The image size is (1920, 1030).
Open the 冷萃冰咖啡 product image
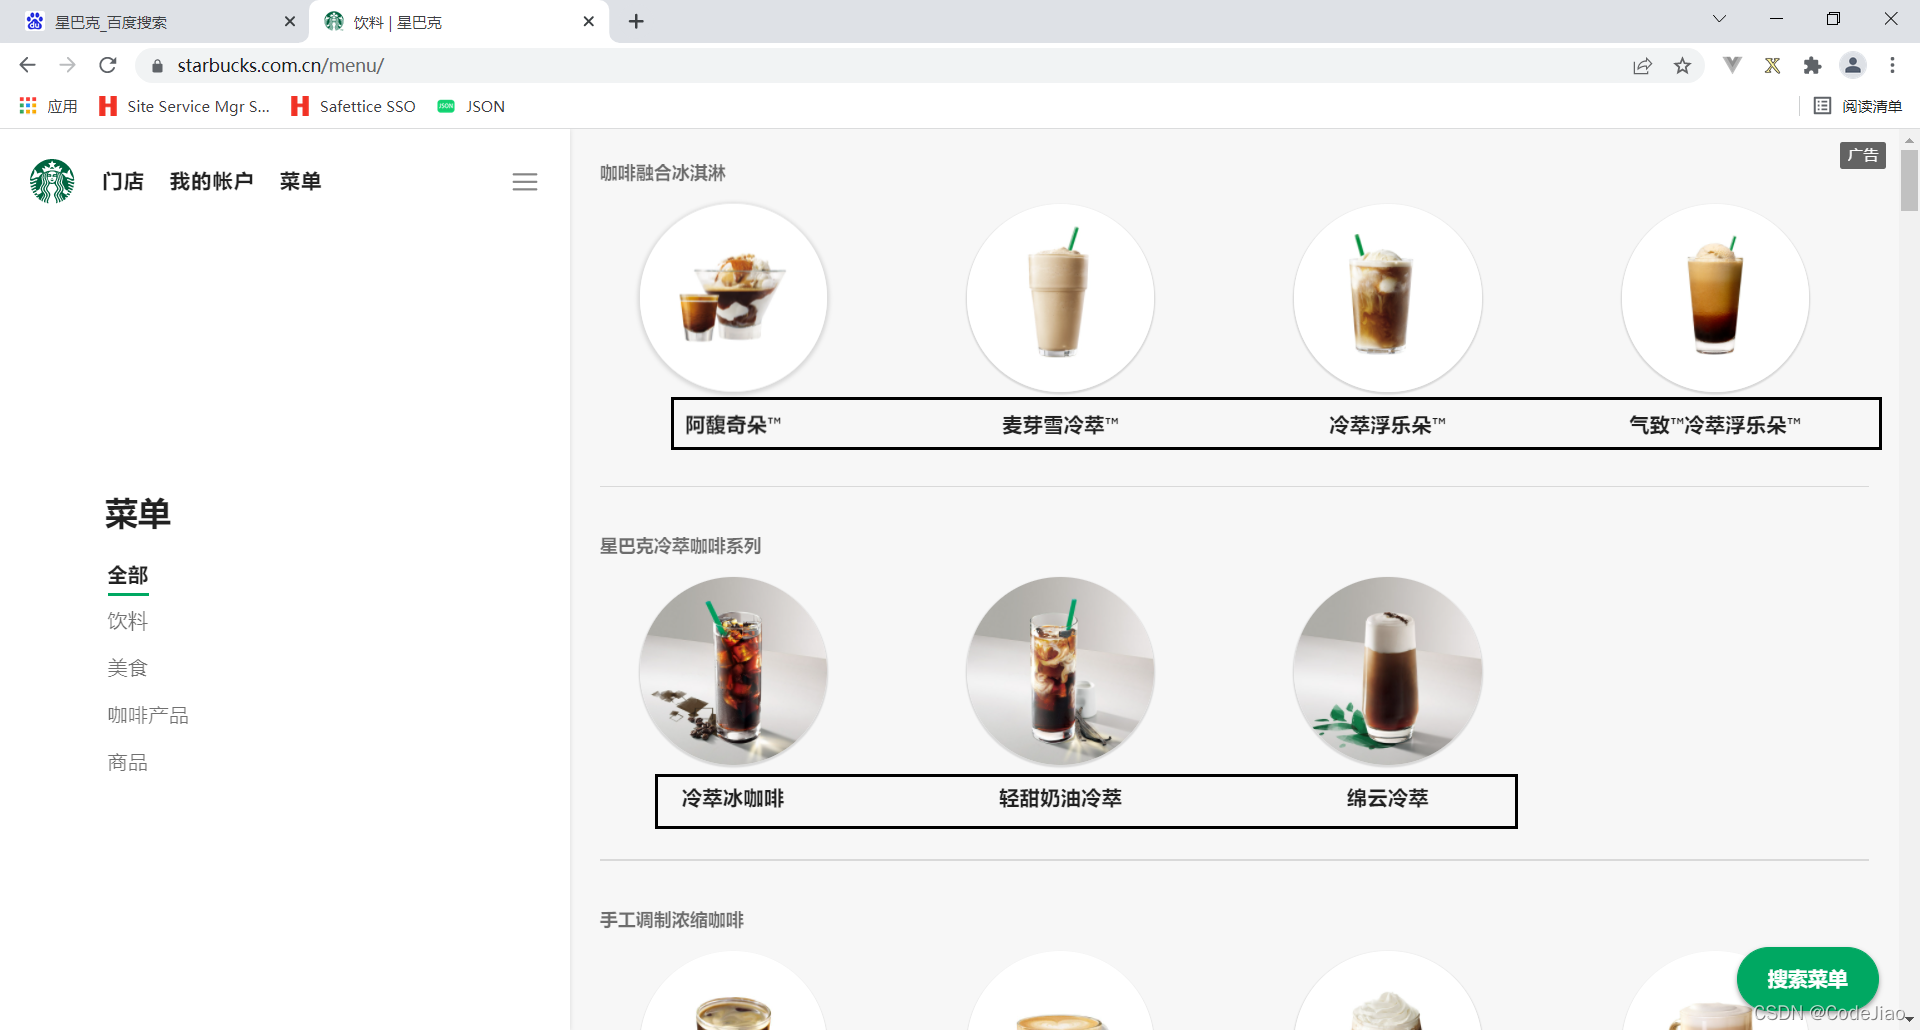pyautogui.click(x=733, y=671)
